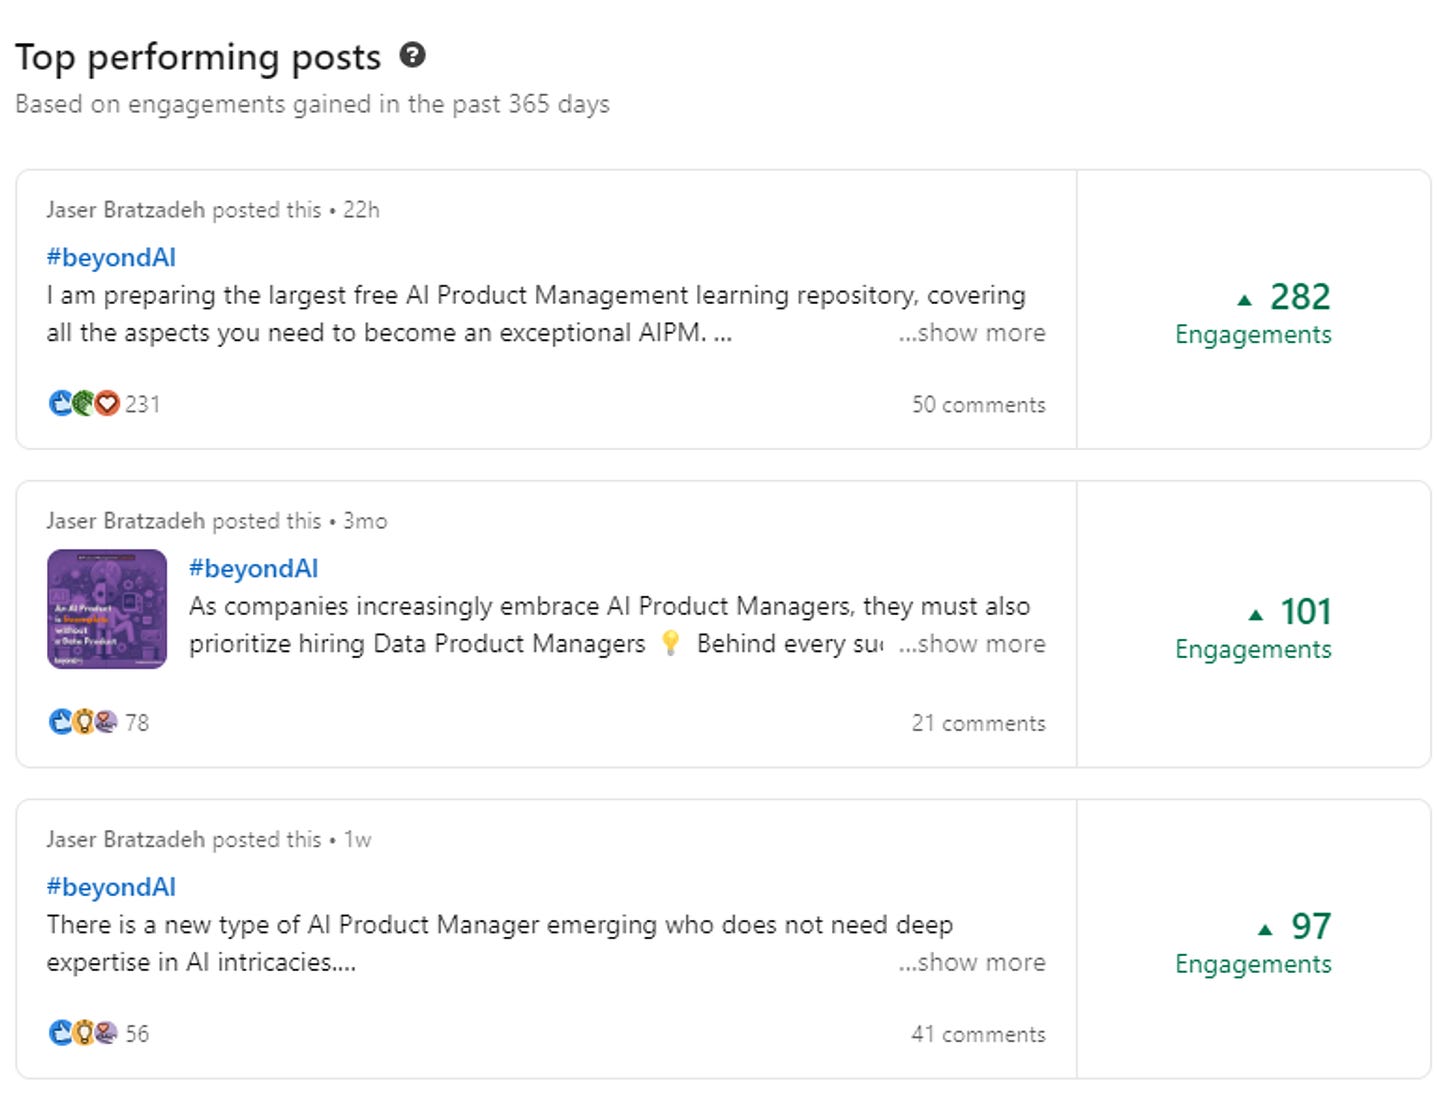View the 21 comments on second post
The height and width of the screenshot is (1109, 1456).
click(978, 723)
